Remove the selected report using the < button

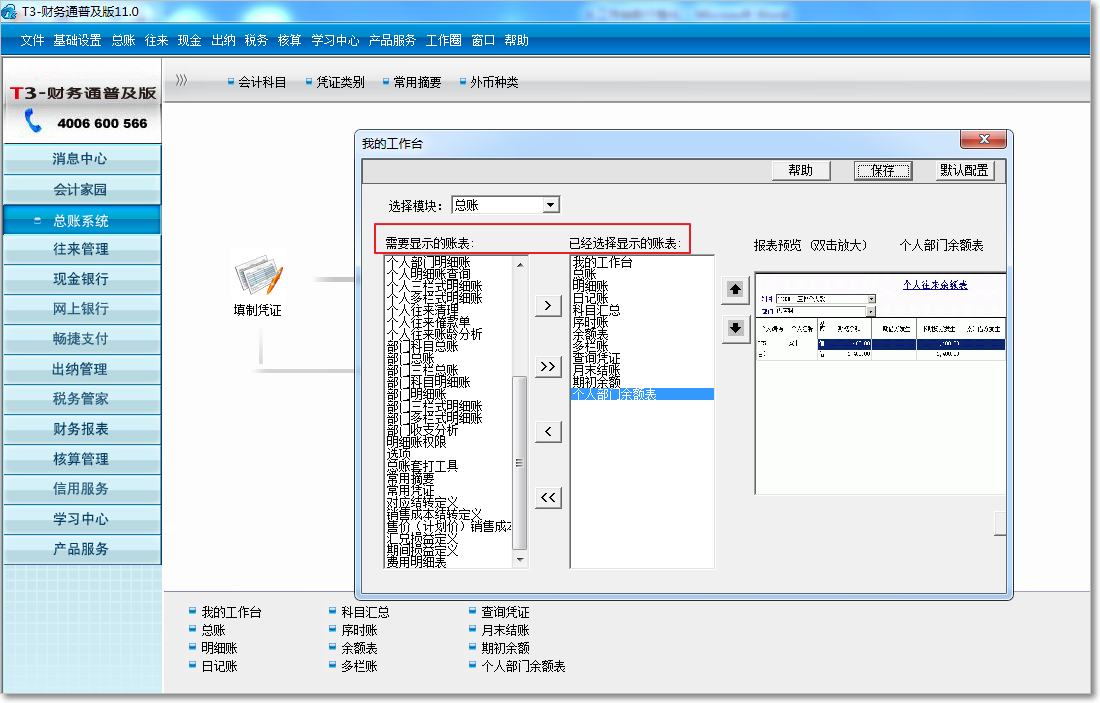(548, 432)
